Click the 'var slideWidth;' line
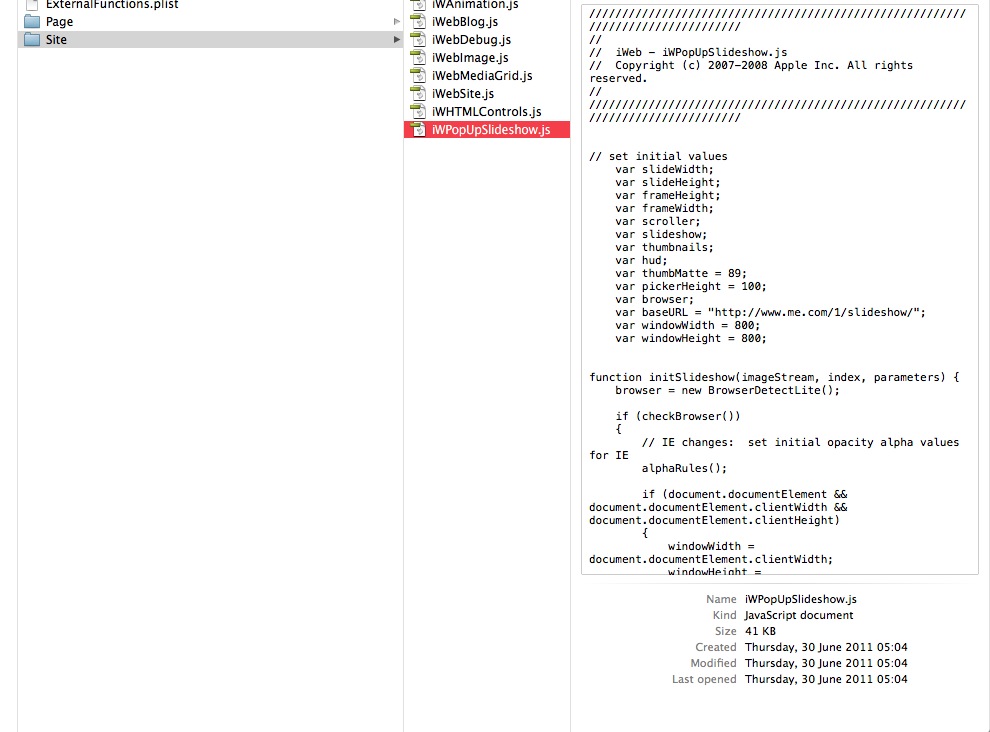This screenshot has height=732, width=990. [x=664, y=169]
